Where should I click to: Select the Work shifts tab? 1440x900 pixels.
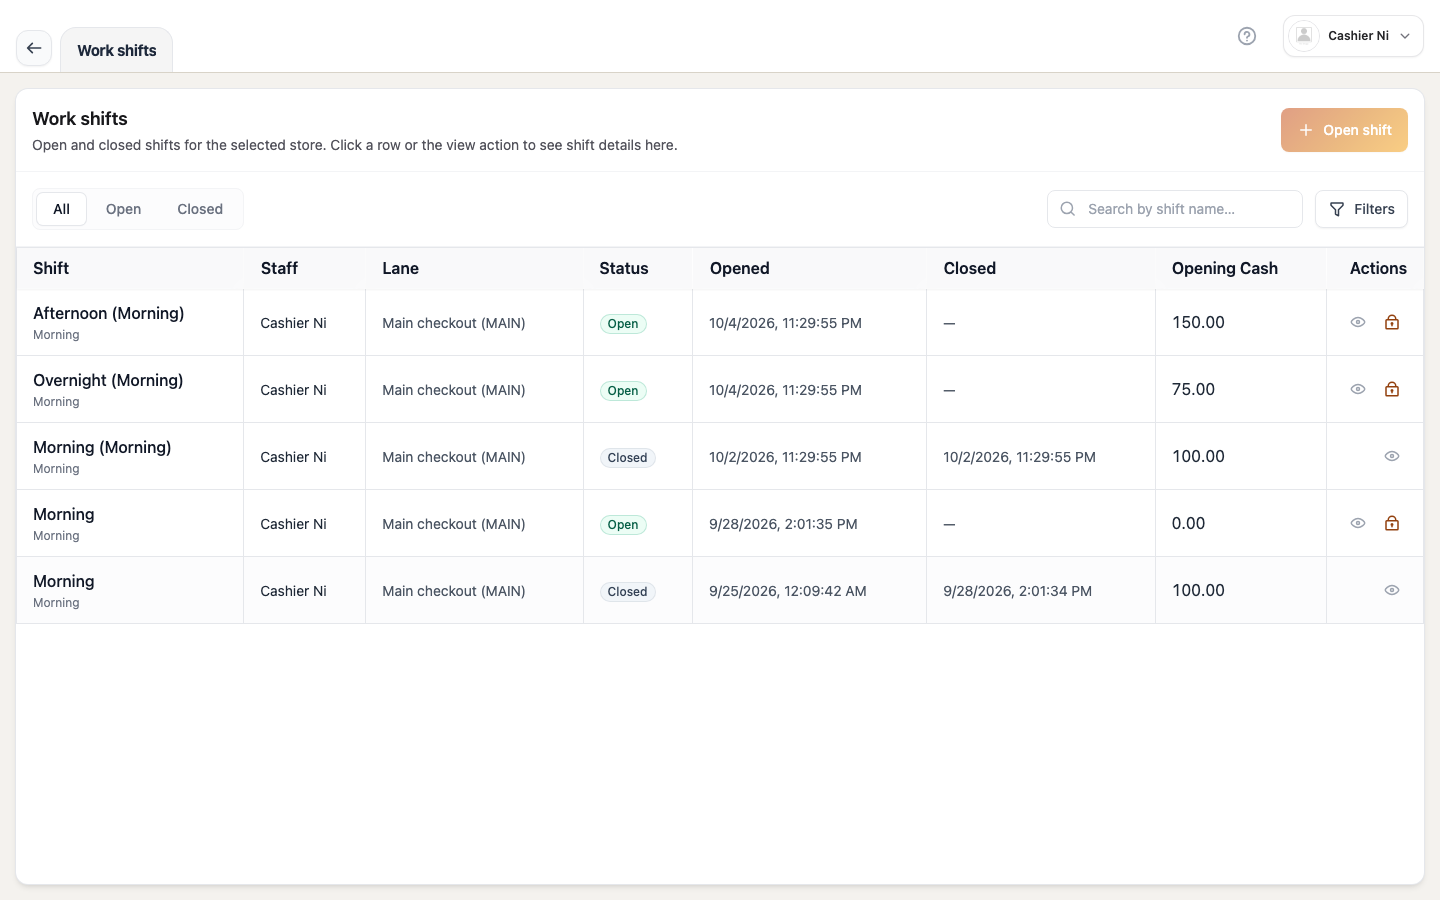[116, 50]
